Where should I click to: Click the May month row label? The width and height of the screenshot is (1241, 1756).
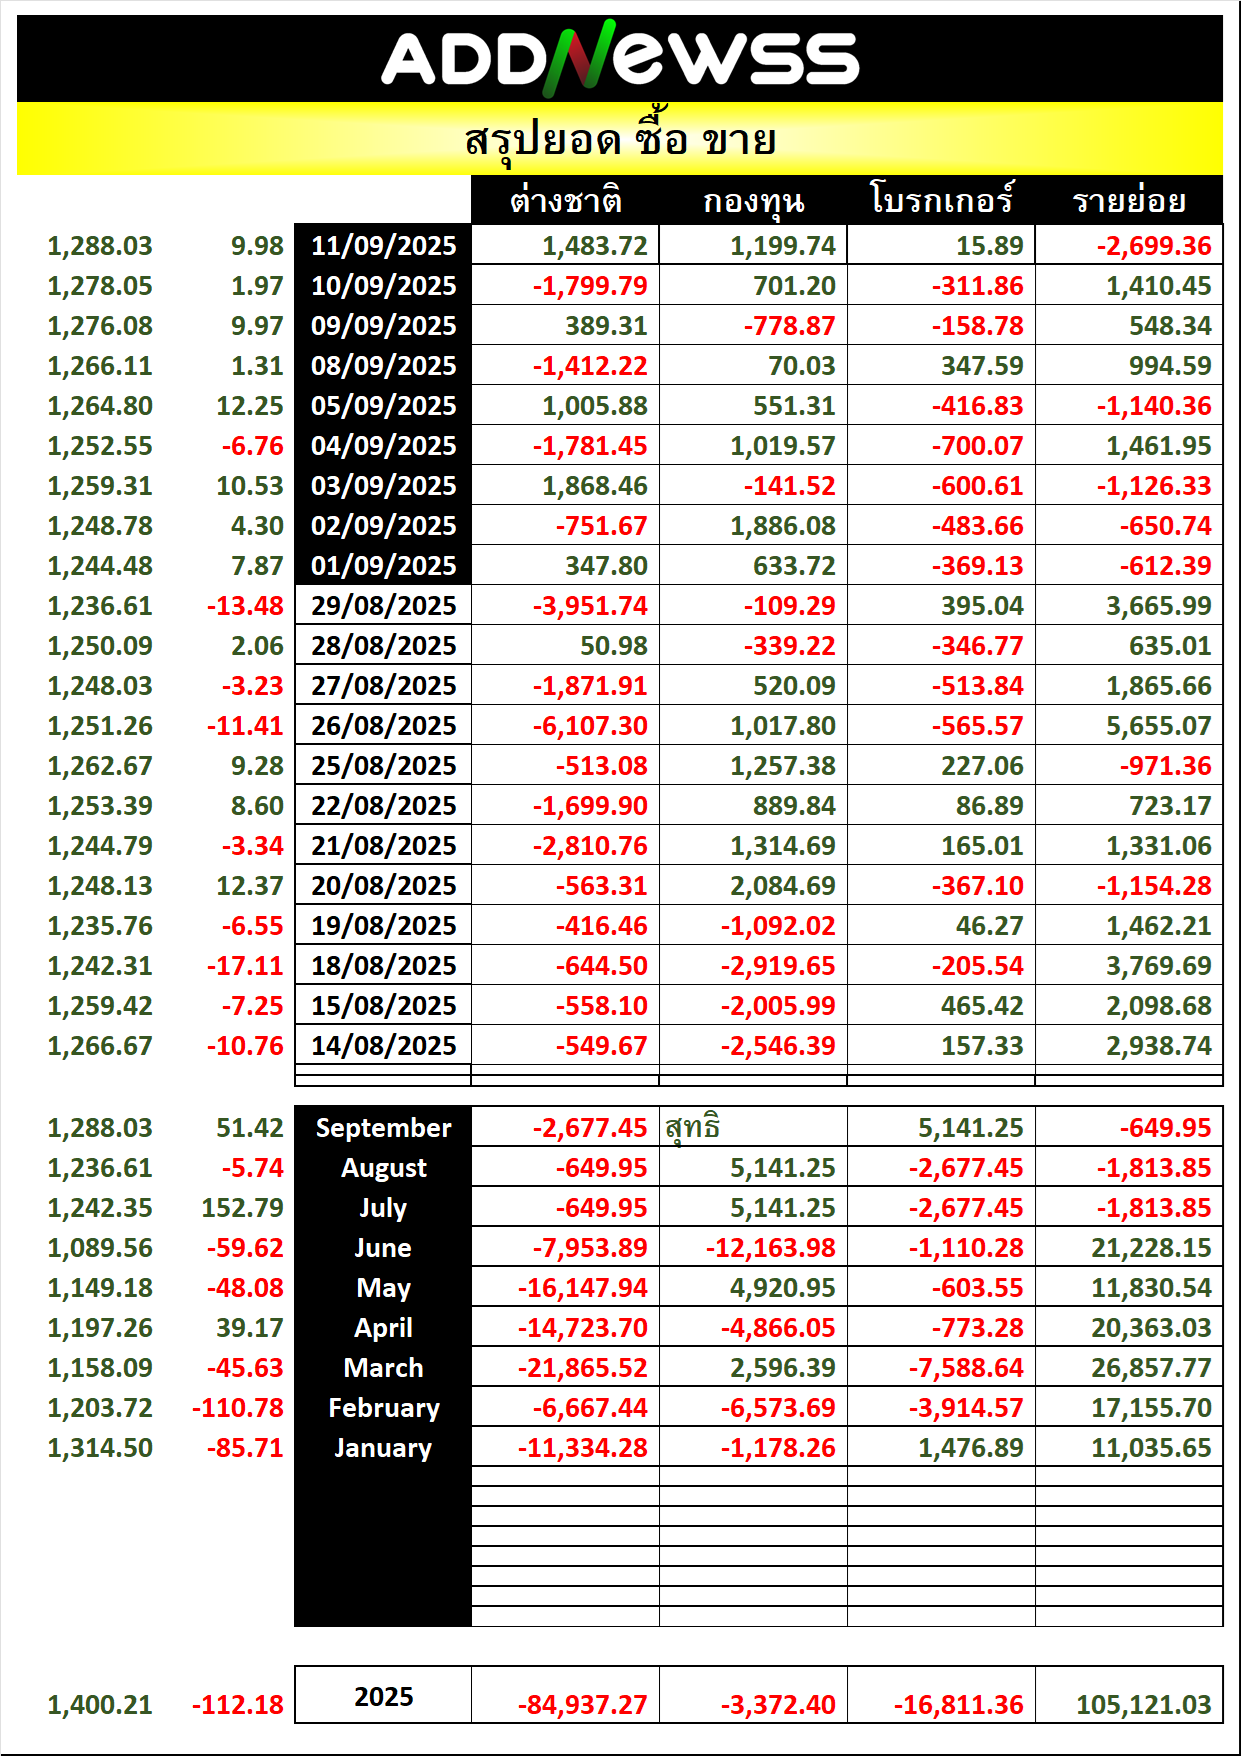click(x=383, y=1287)
